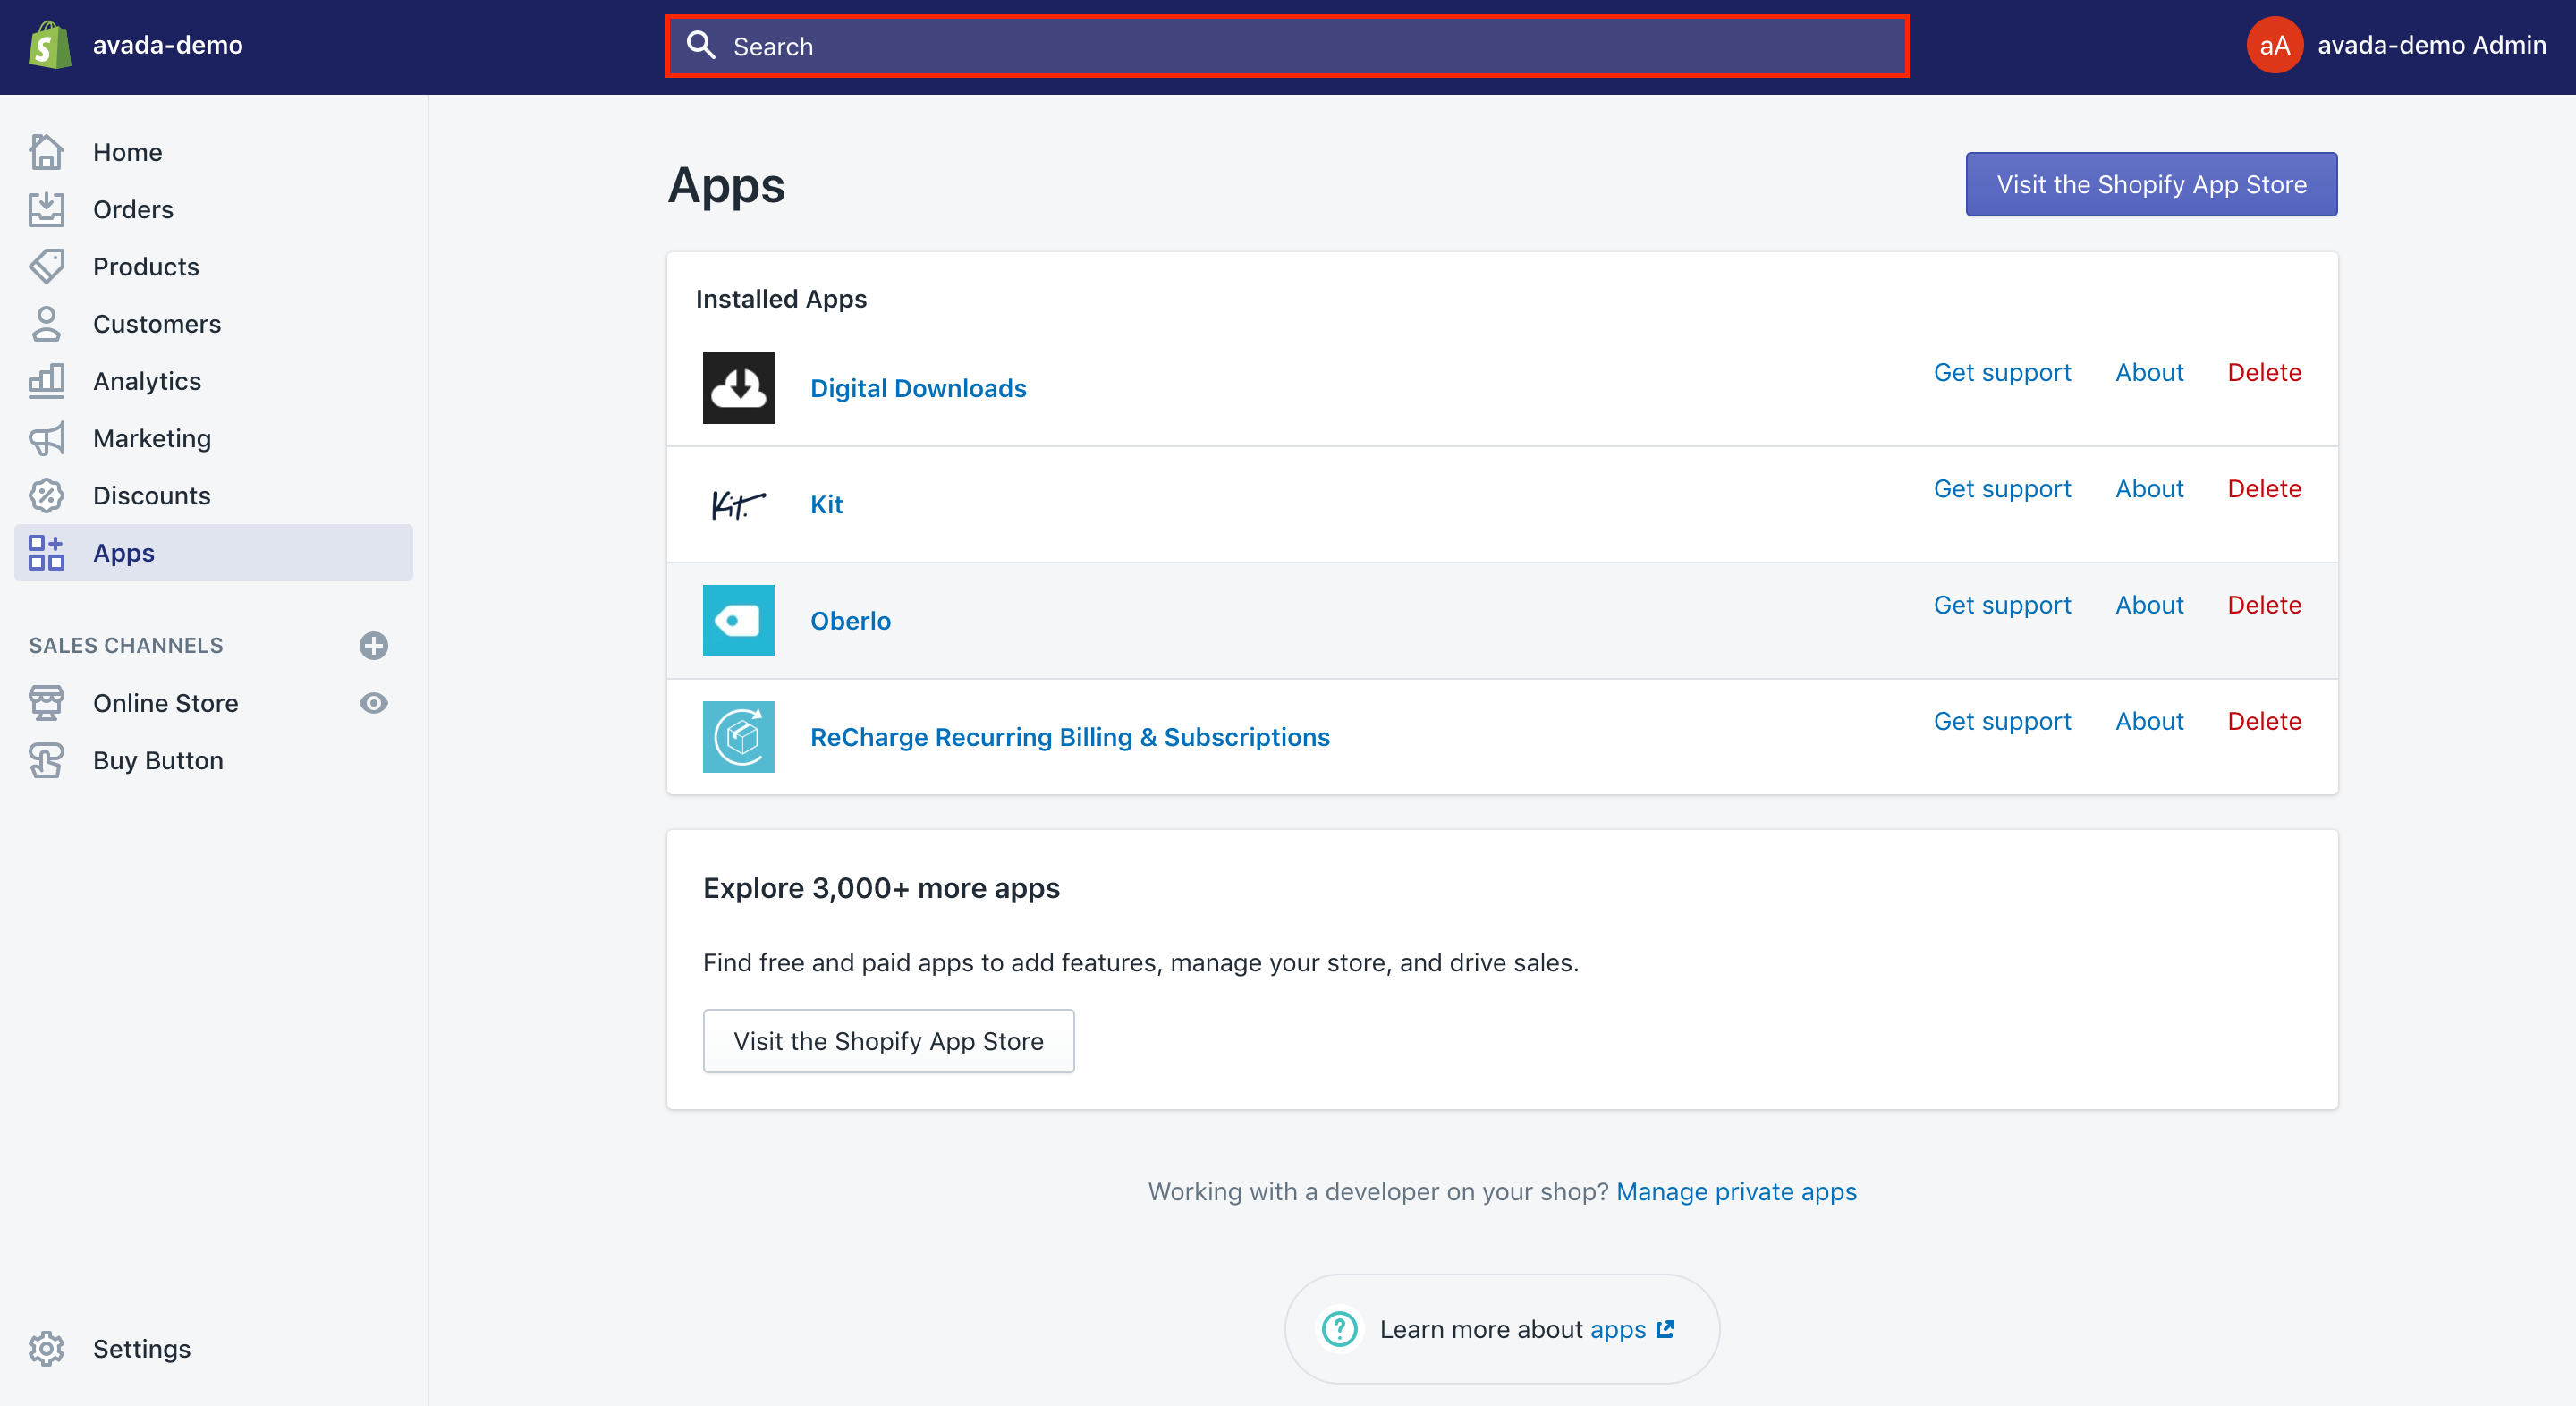This screenshot has width=2576, height=1406.
Task: Click the ReCharge app icon
Action: point(738,737)
